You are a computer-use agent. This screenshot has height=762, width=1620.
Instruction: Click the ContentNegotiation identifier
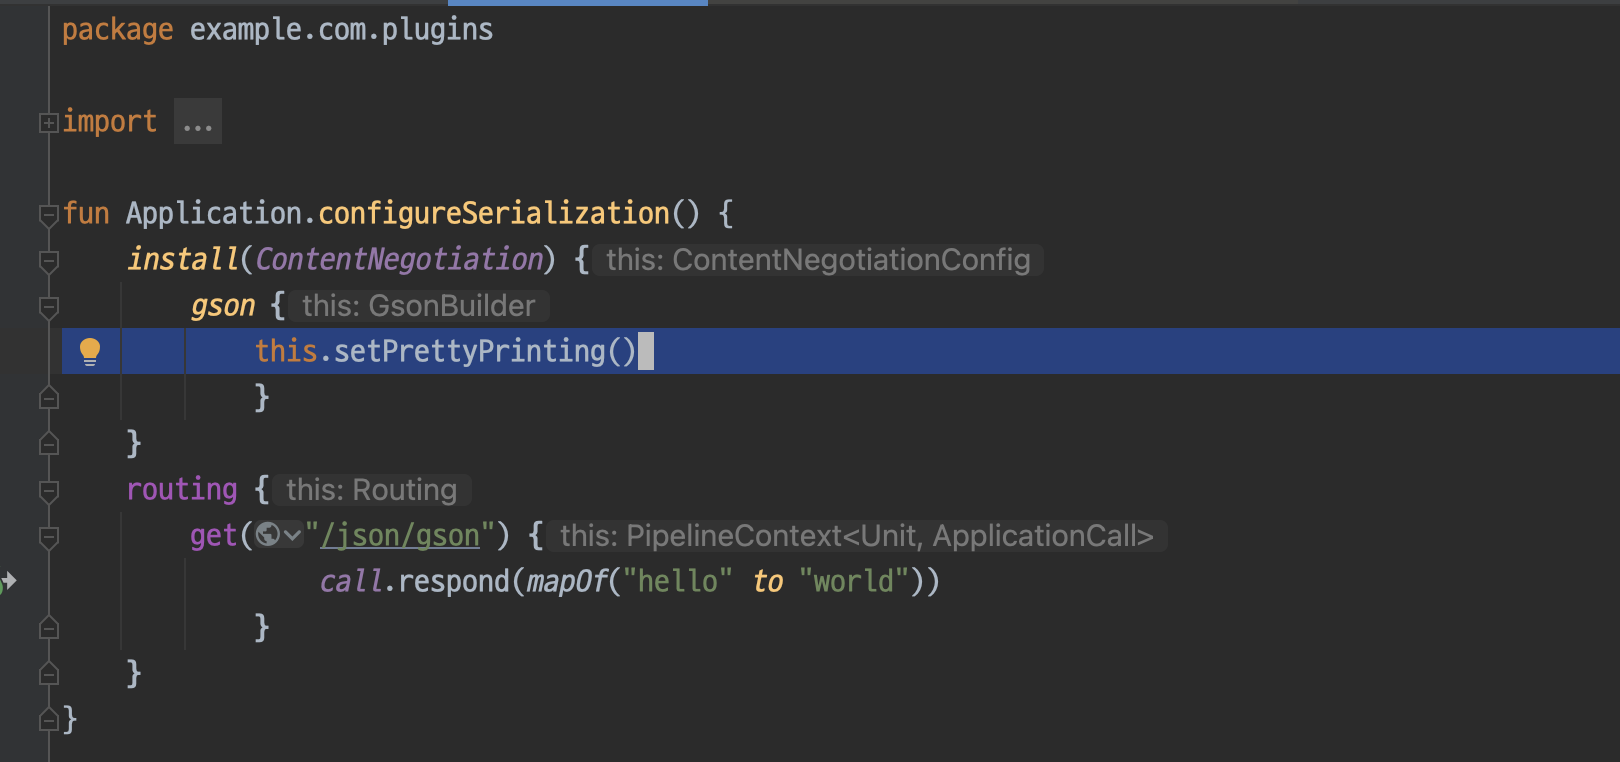pyautogui.click(x=399, y=260)
